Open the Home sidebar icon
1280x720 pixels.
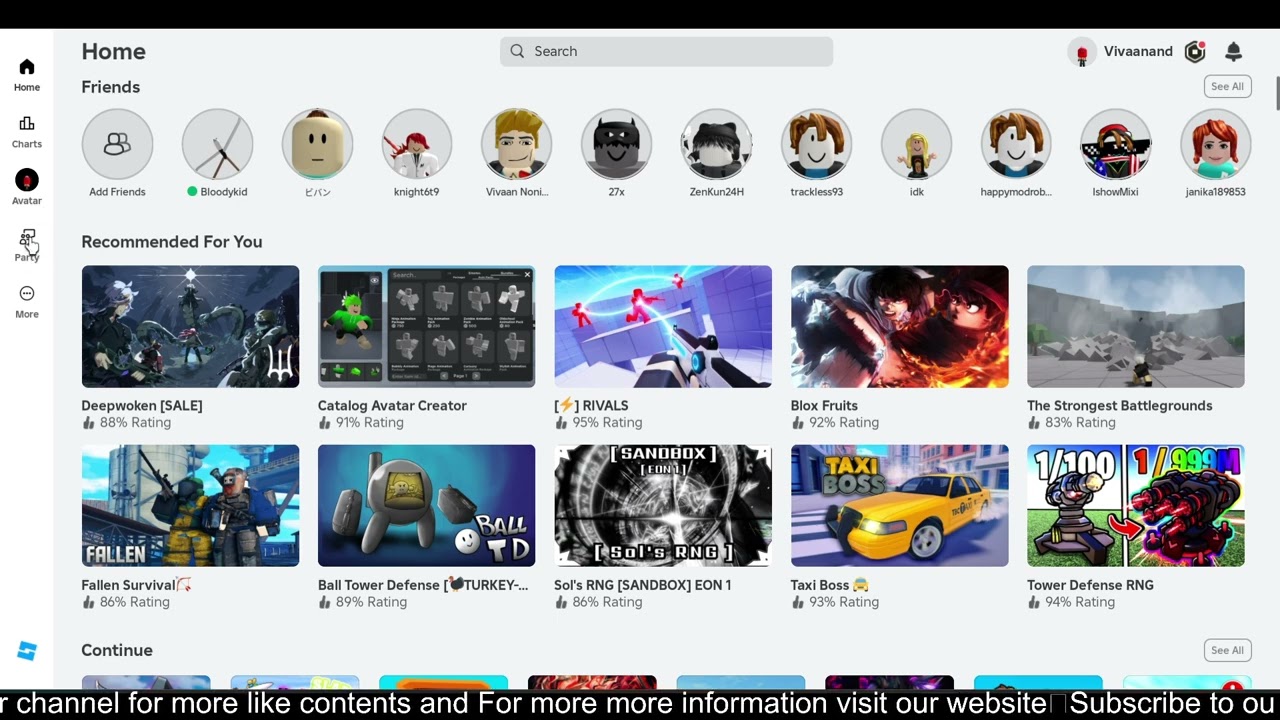point(27,67)
